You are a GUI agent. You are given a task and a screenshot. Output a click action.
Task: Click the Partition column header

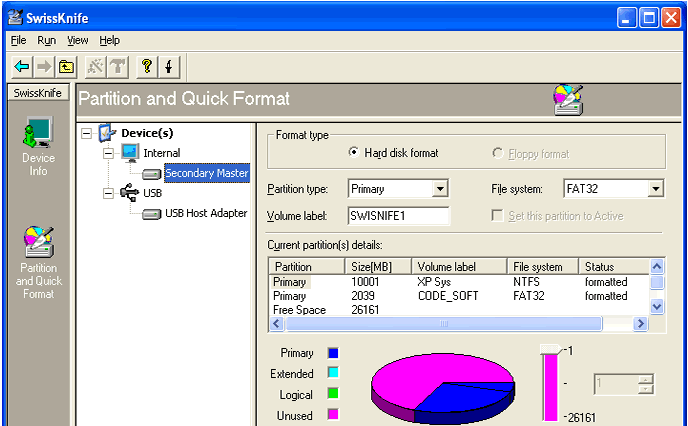click(x=306, y=266)
